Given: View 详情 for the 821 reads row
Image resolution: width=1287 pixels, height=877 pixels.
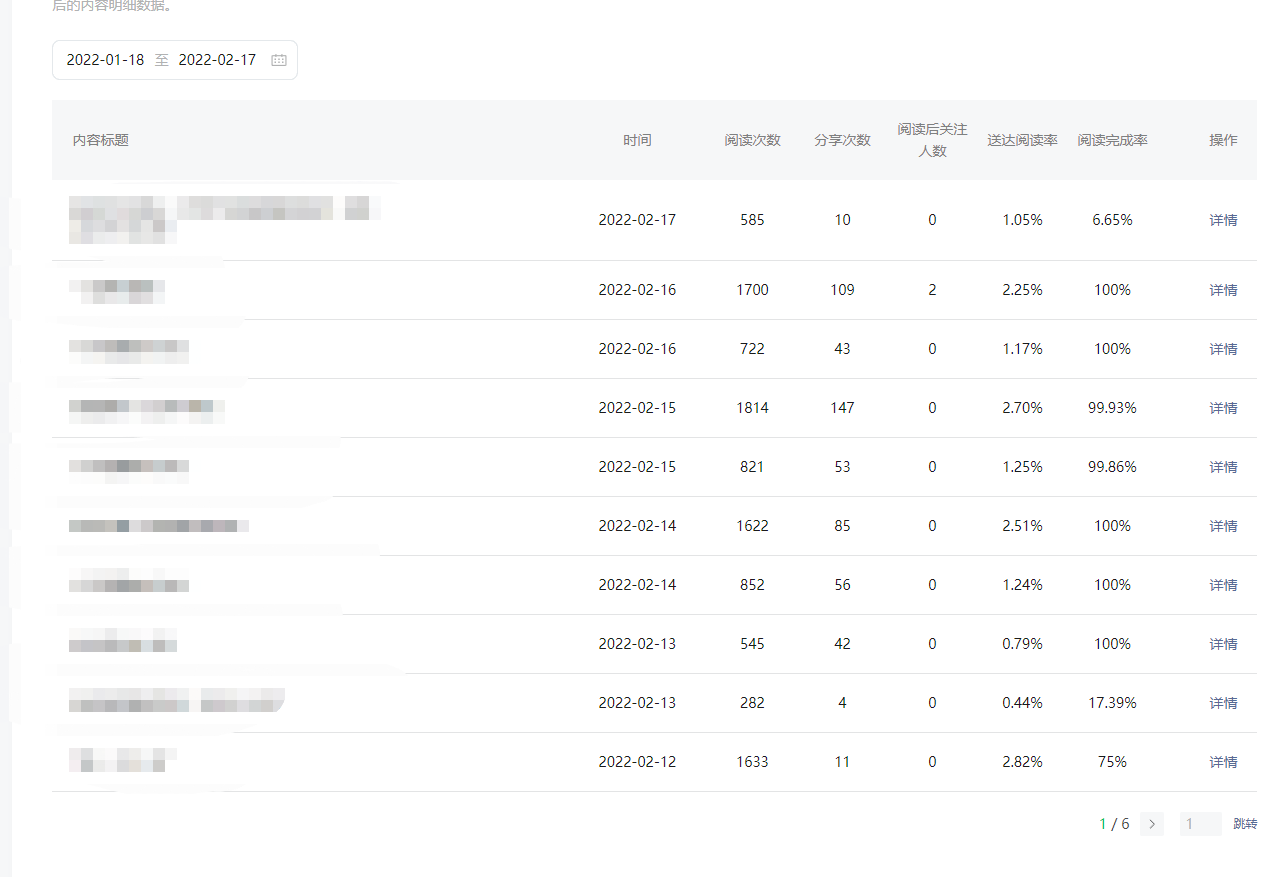Looking at the screenshot, I should tap(1223, 467).
